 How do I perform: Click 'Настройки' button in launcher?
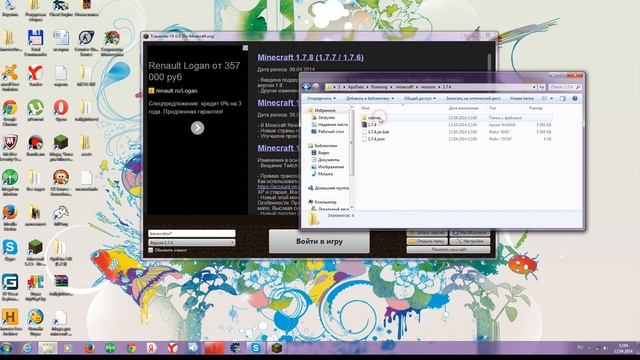pos(470,241)
